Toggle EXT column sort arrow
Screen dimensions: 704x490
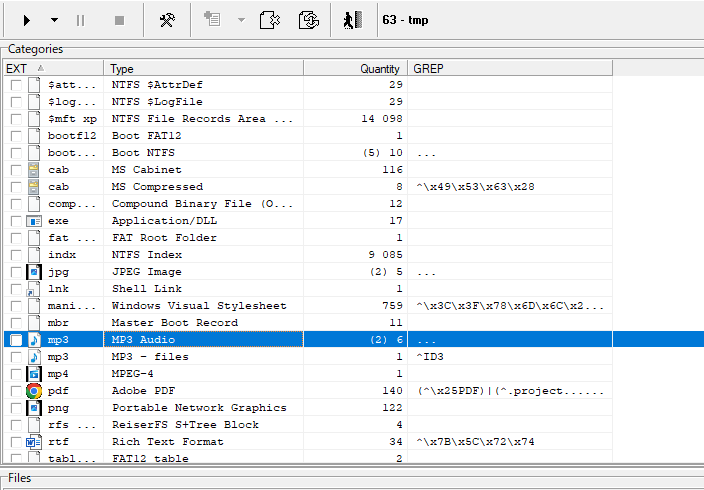pos(40,68)
